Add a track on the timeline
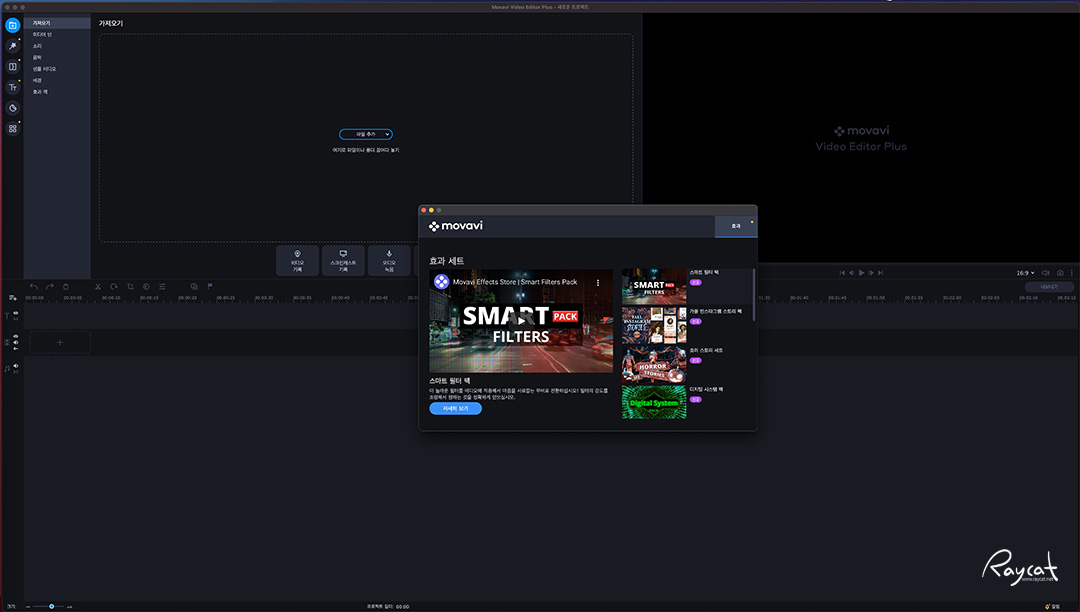1080x612 pixels. point(12,298)
